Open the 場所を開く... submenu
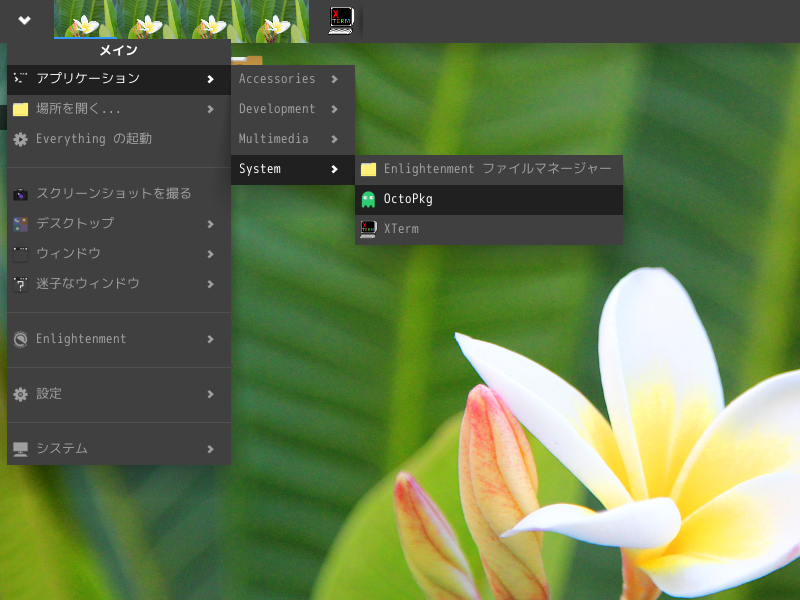This screenshot has width=800, height=600. click(x=119, y=109)
